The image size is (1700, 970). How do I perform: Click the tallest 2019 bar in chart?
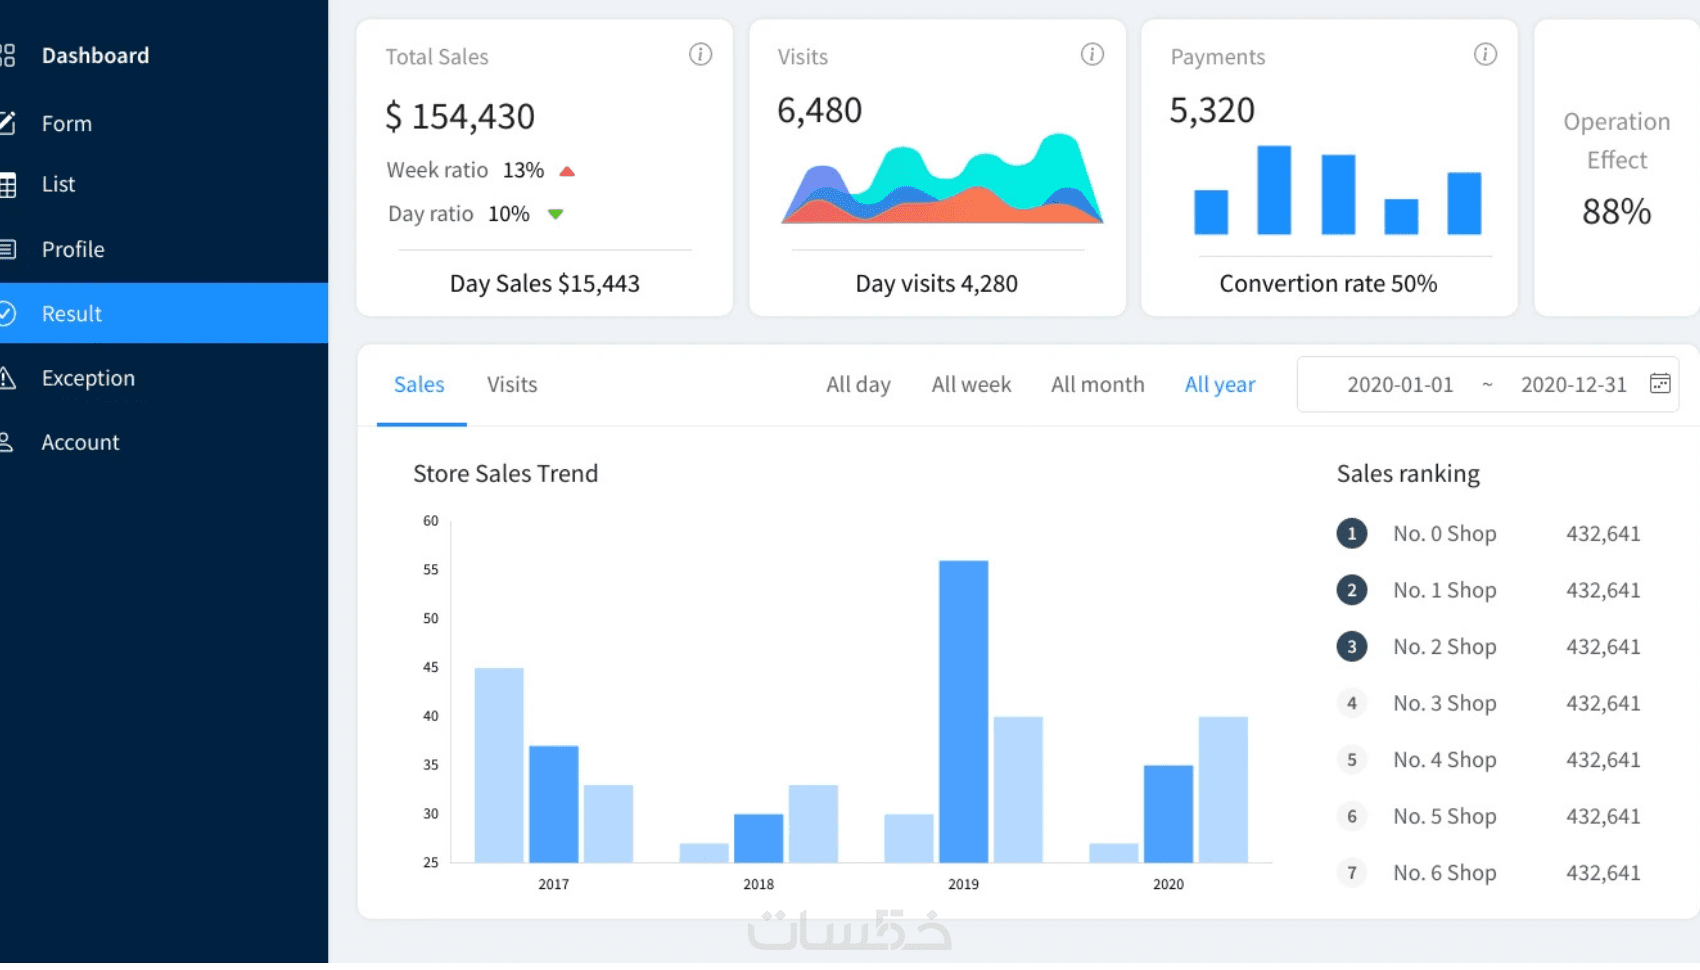click(x=963, y=710)
